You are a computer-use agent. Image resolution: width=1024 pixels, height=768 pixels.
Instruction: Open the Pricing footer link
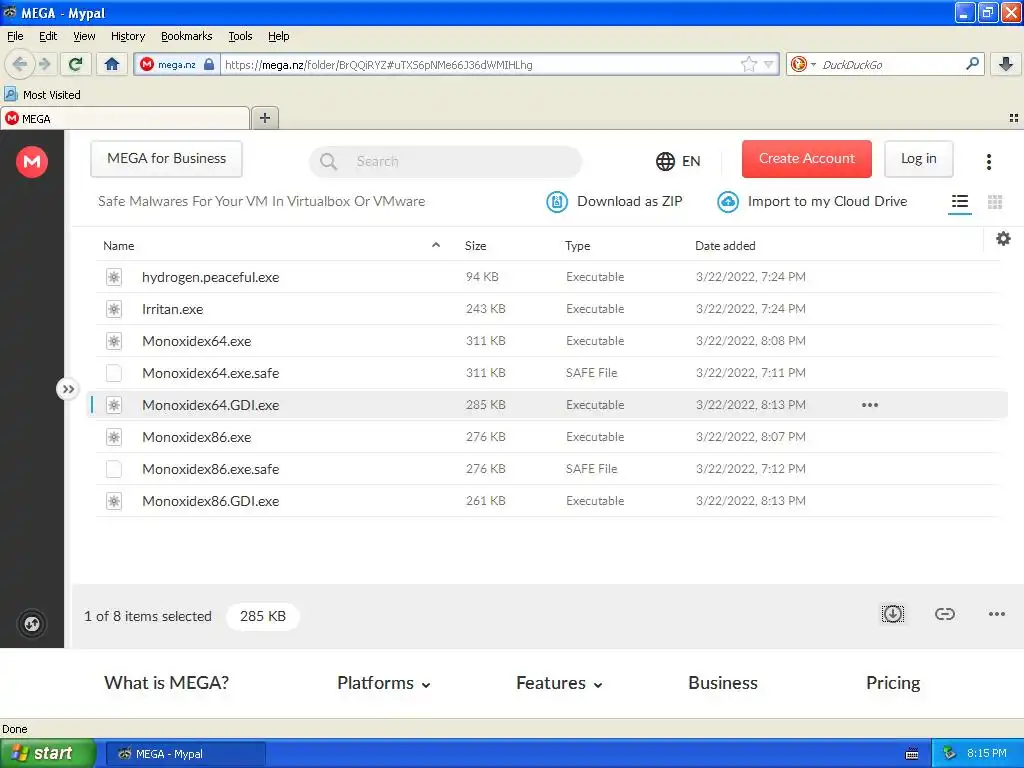pos(893,683)
